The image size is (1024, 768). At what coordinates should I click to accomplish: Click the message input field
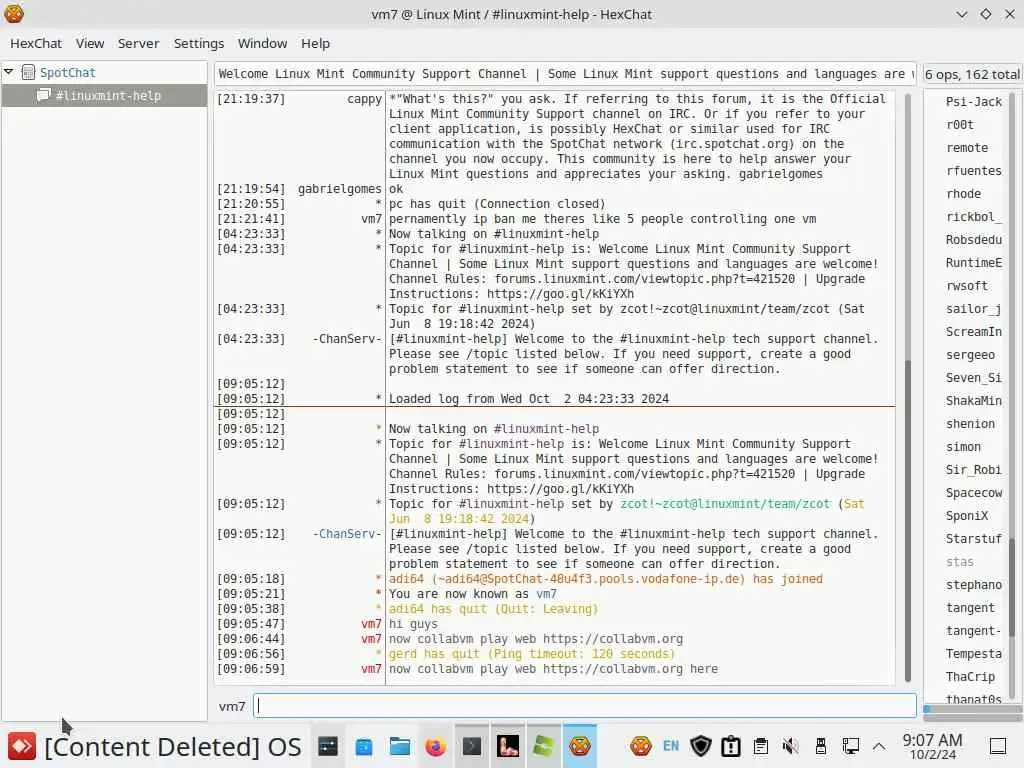pos(584,705)
